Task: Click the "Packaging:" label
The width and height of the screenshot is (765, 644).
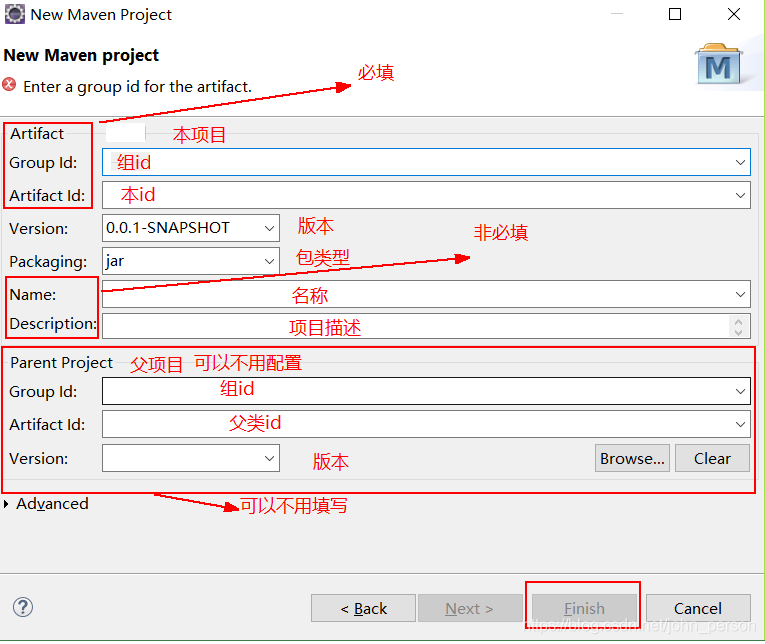Action: pos(48,262)
